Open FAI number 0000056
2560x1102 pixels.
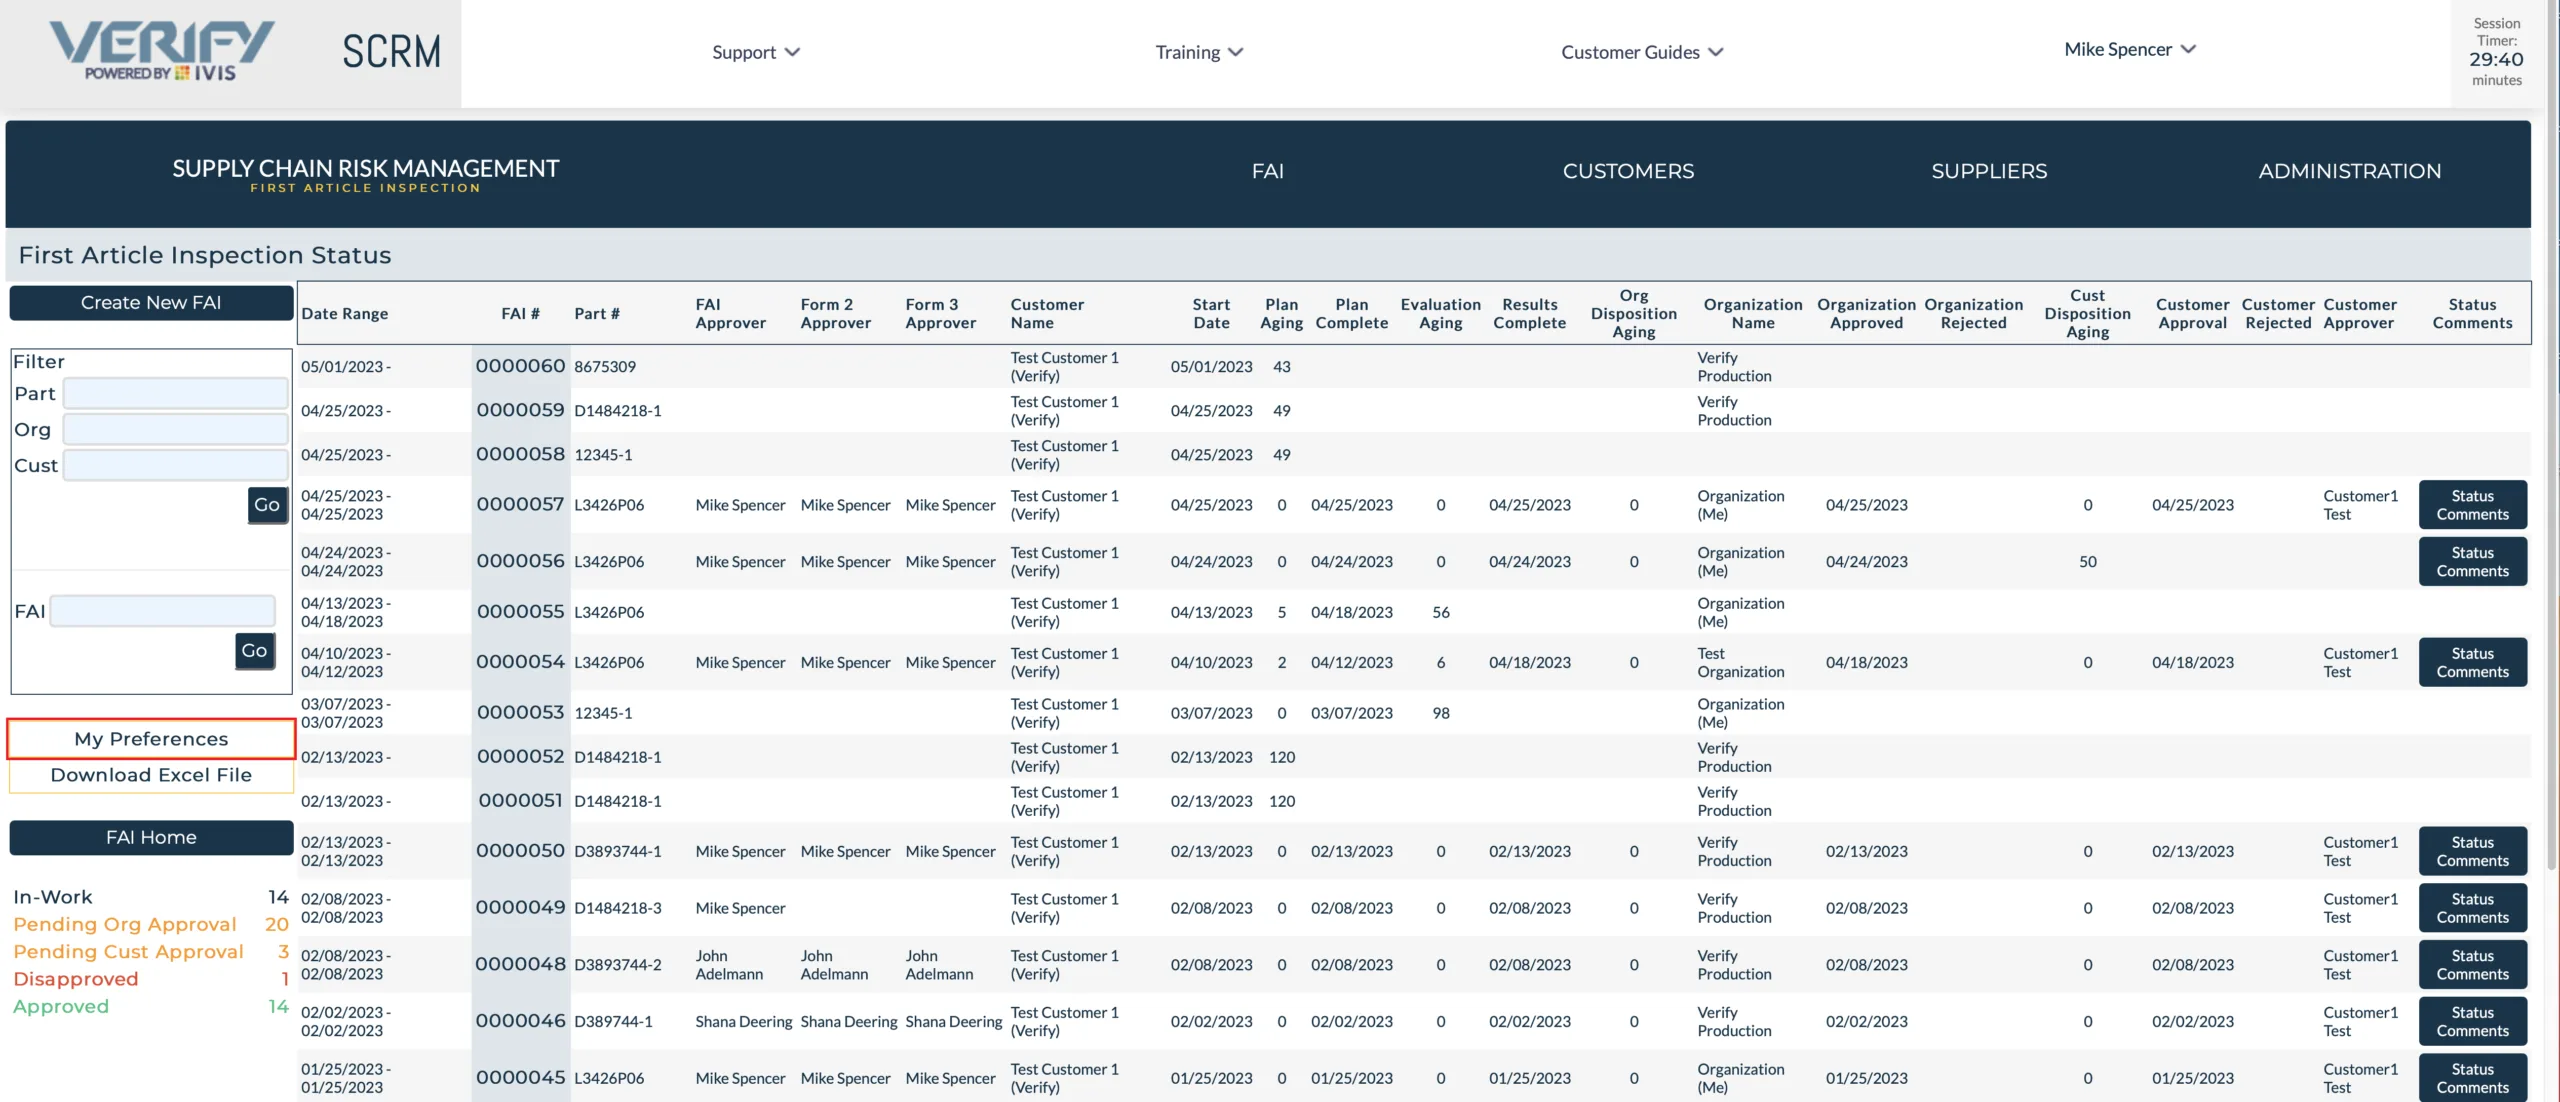(x=520, y=561)
